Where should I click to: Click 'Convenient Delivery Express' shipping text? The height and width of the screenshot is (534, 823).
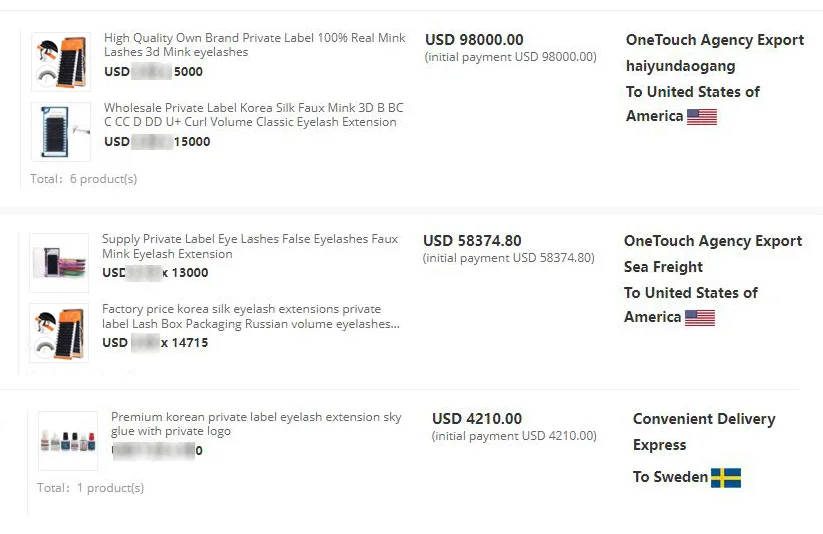[703, 431]
